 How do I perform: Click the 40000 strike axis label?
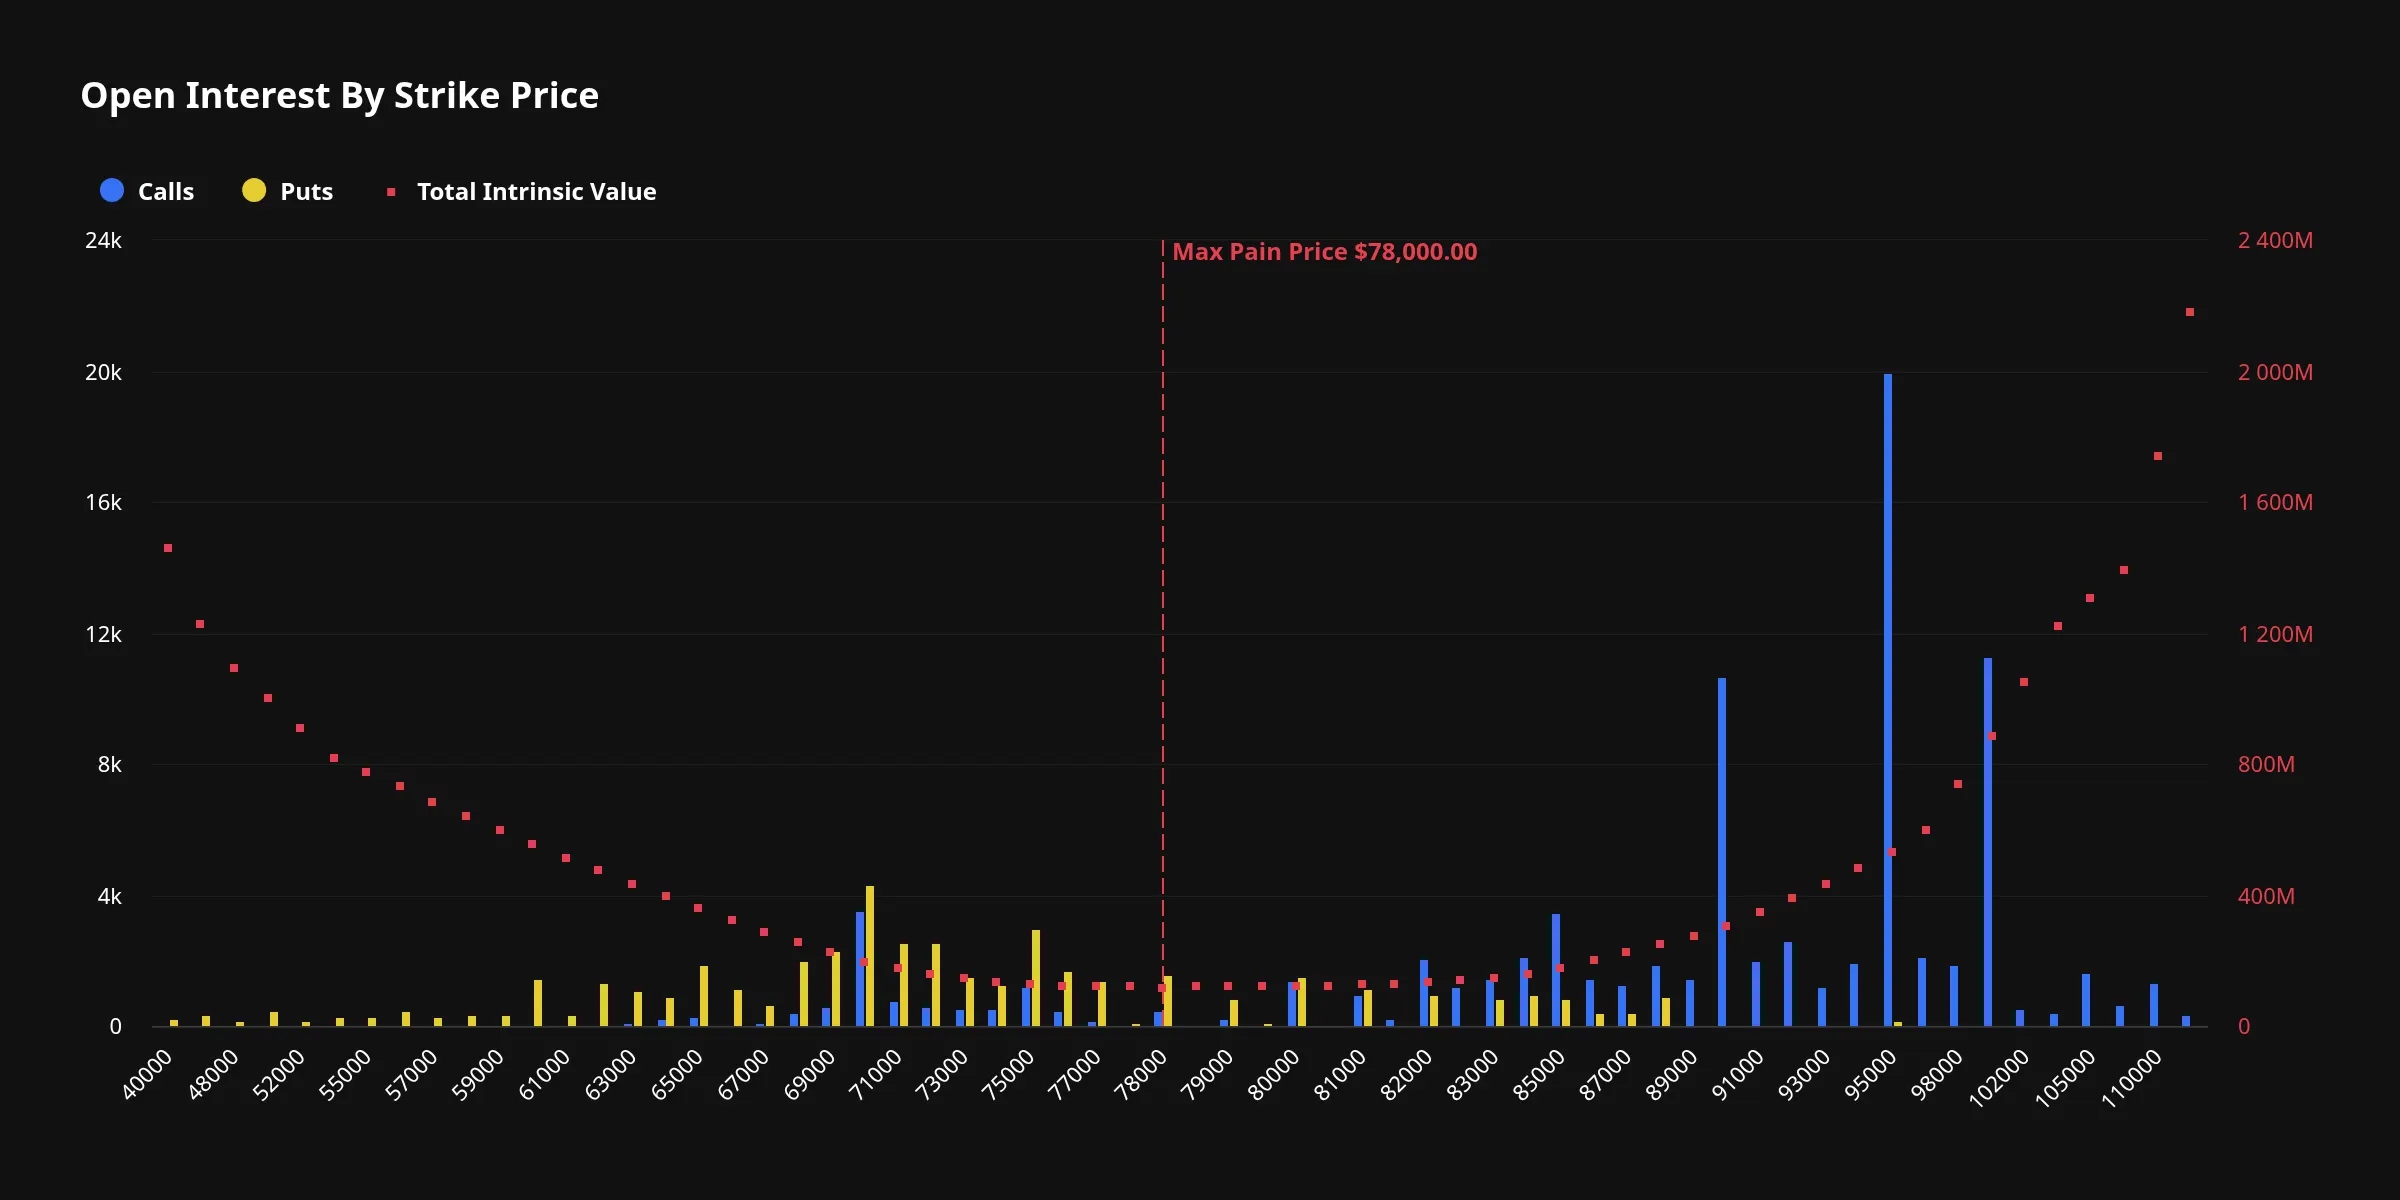(147, 1075)
